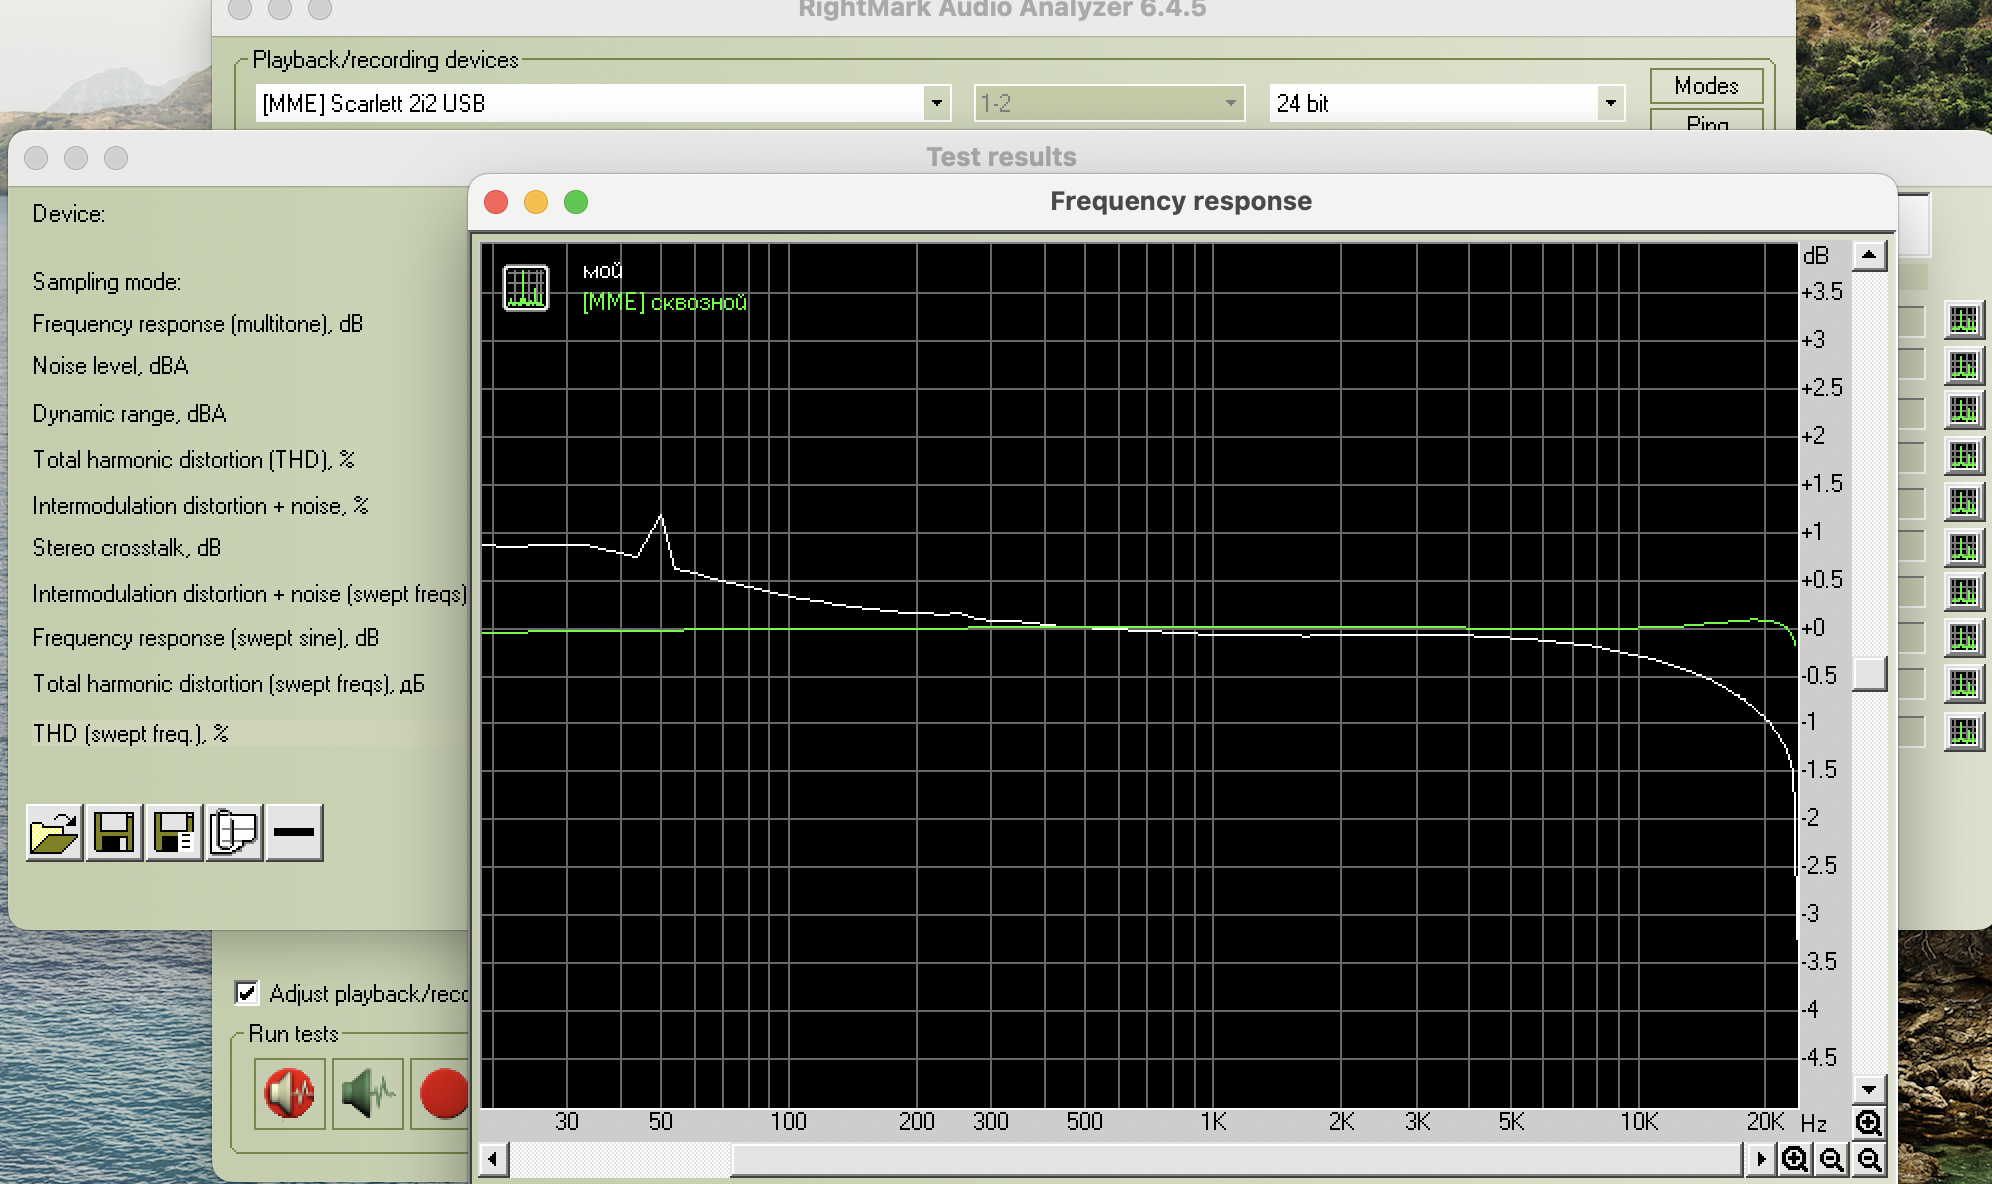
Task: Toggle Adjust playback/recording levels checkbox
Action: pyautogui.click(x=246, y=993)
